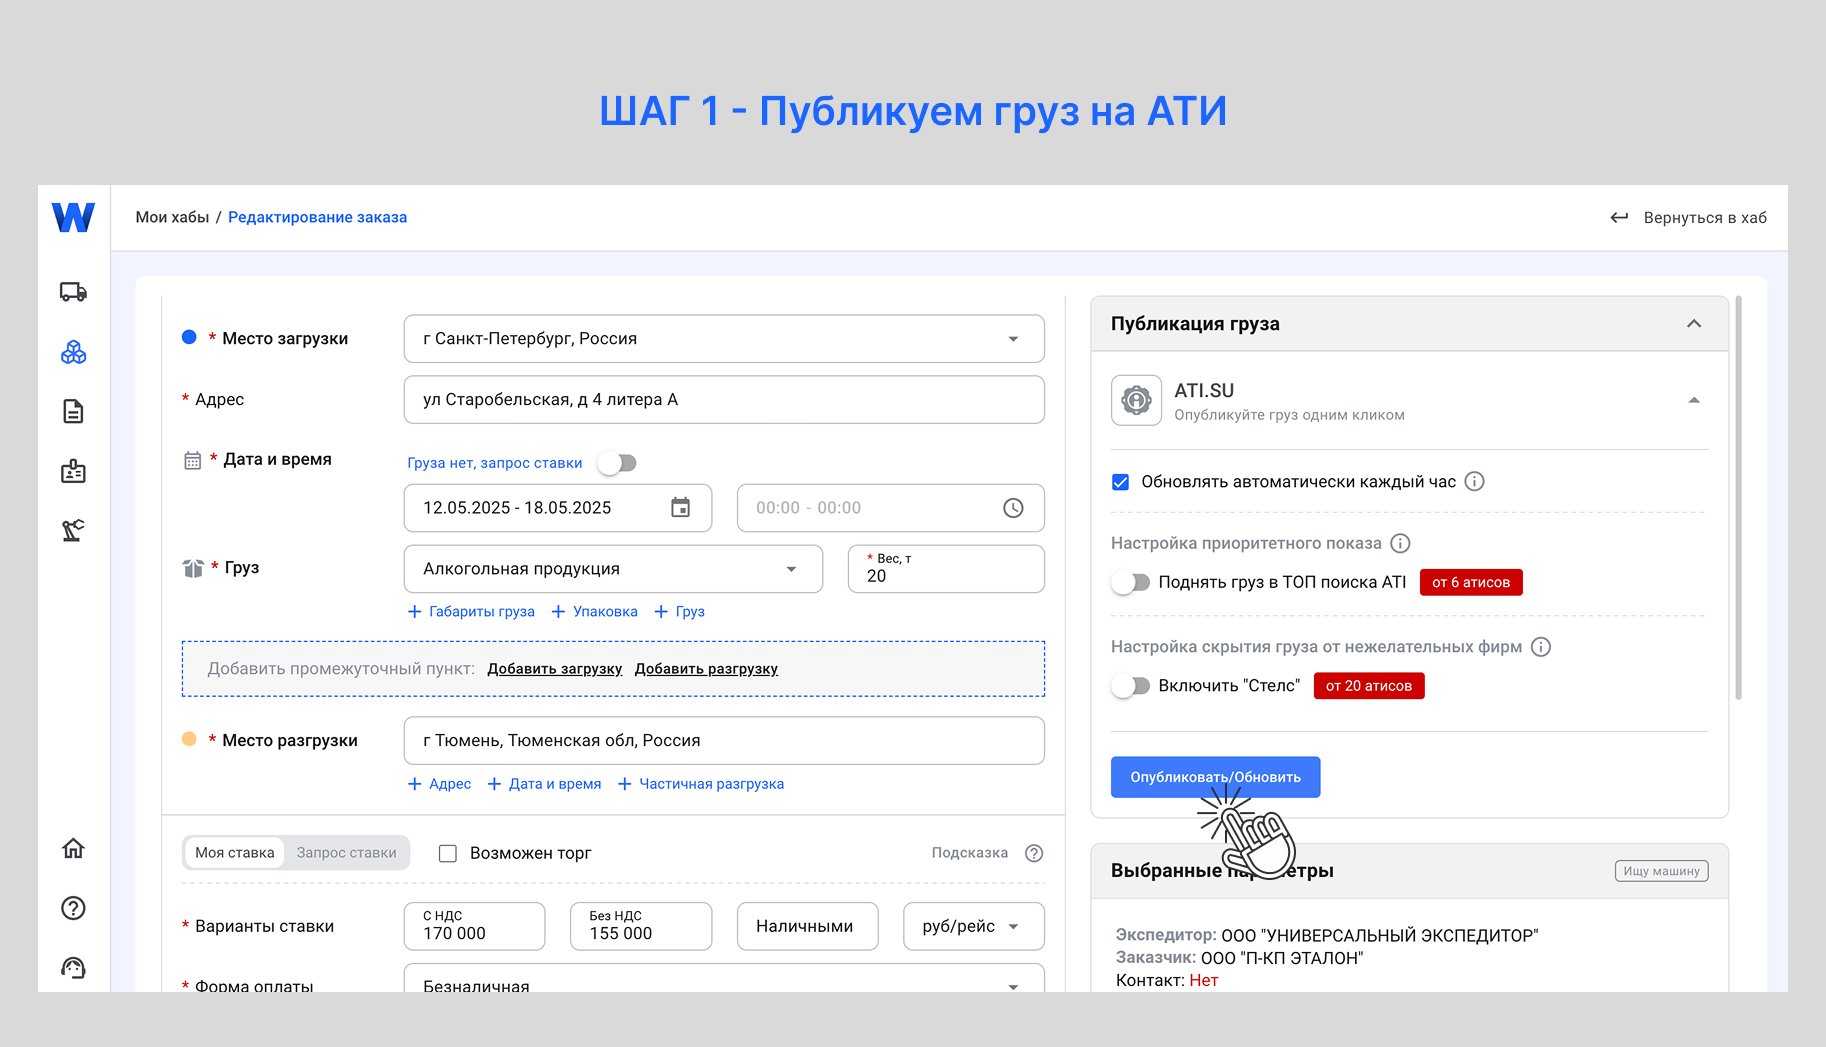1826x1047 pixels.
Task: Open the calendar picker icon in the date field
Action: (680, 508)
